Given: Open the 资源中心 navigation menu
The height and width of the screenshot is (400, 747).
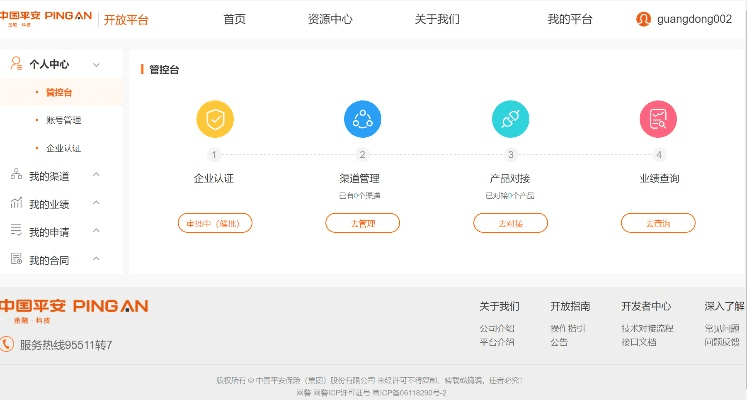Looking at the screenshot, I should (330, 19).
